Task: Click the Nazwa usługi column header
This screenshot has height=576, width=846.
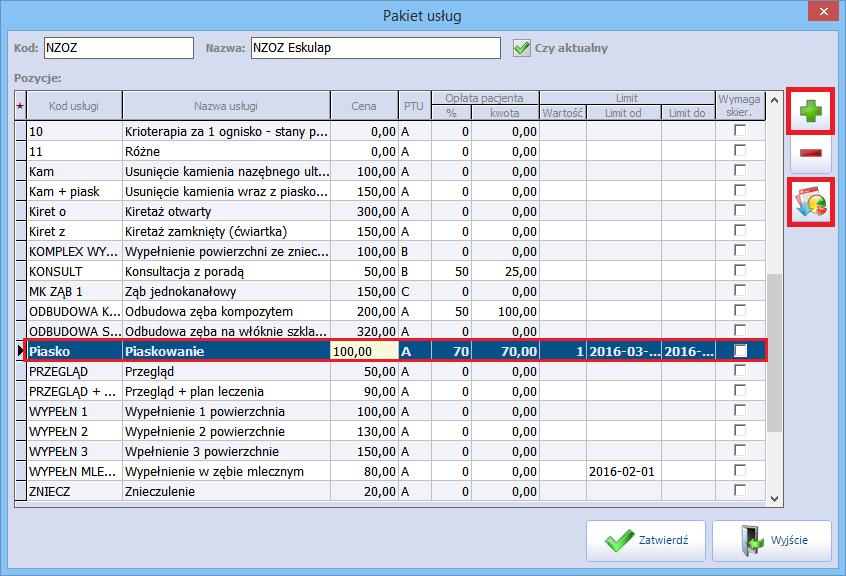Action: click(x=226, y=106)
